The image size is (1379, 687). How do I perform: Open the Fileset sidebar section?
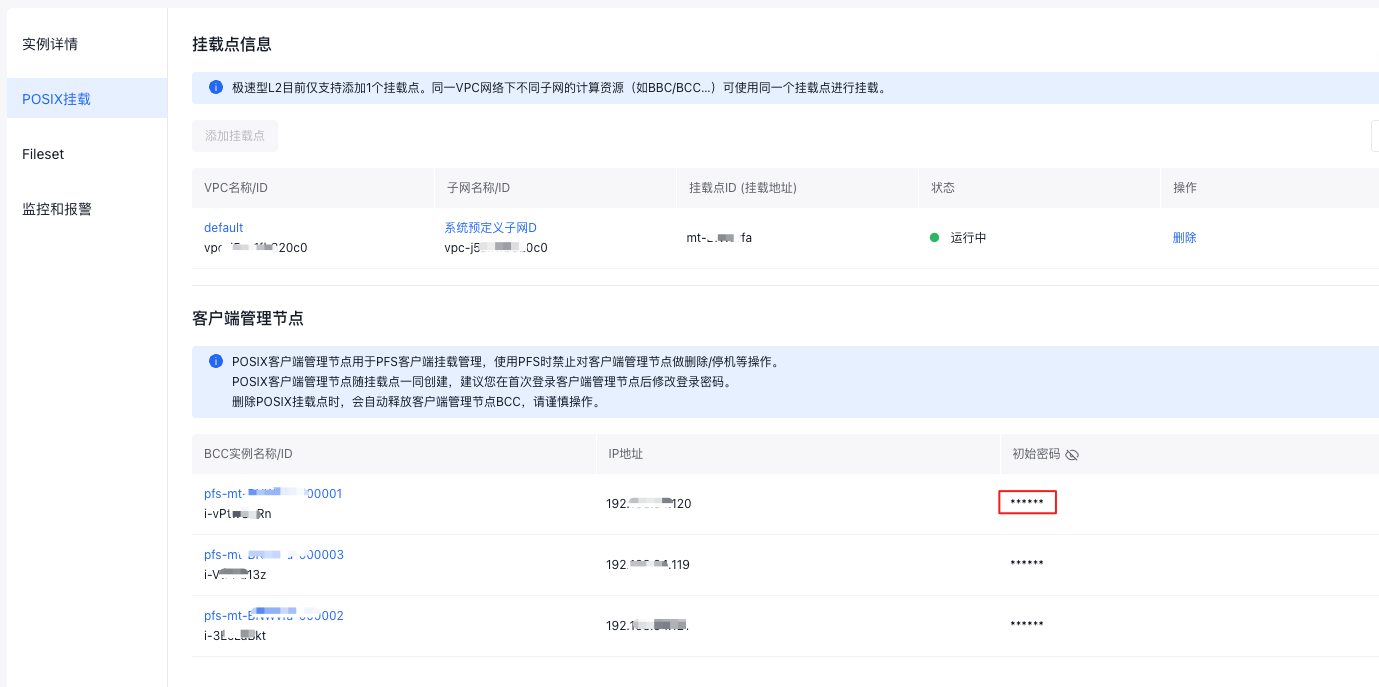point(41,153)
